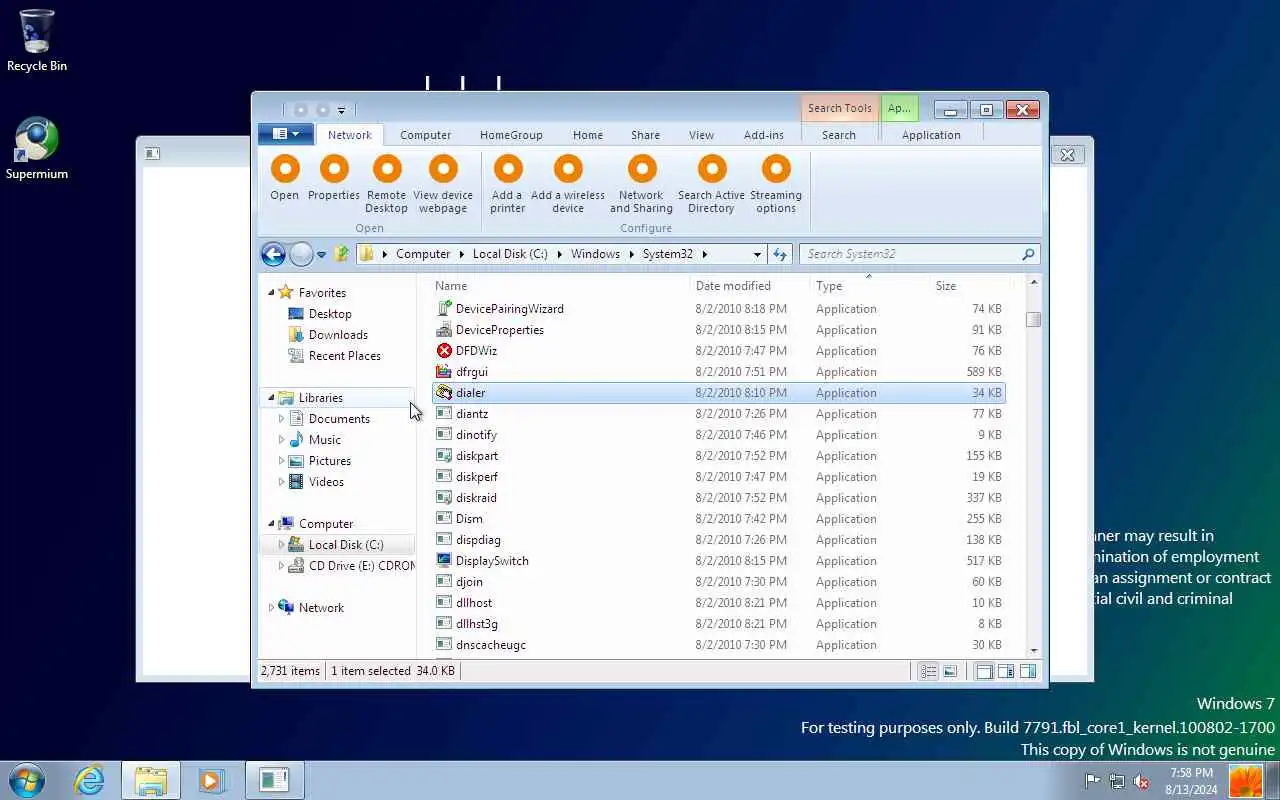1280x800 pixels.
Task: Open recent locations dropdown next to Forward
Action: click(321, 255)
